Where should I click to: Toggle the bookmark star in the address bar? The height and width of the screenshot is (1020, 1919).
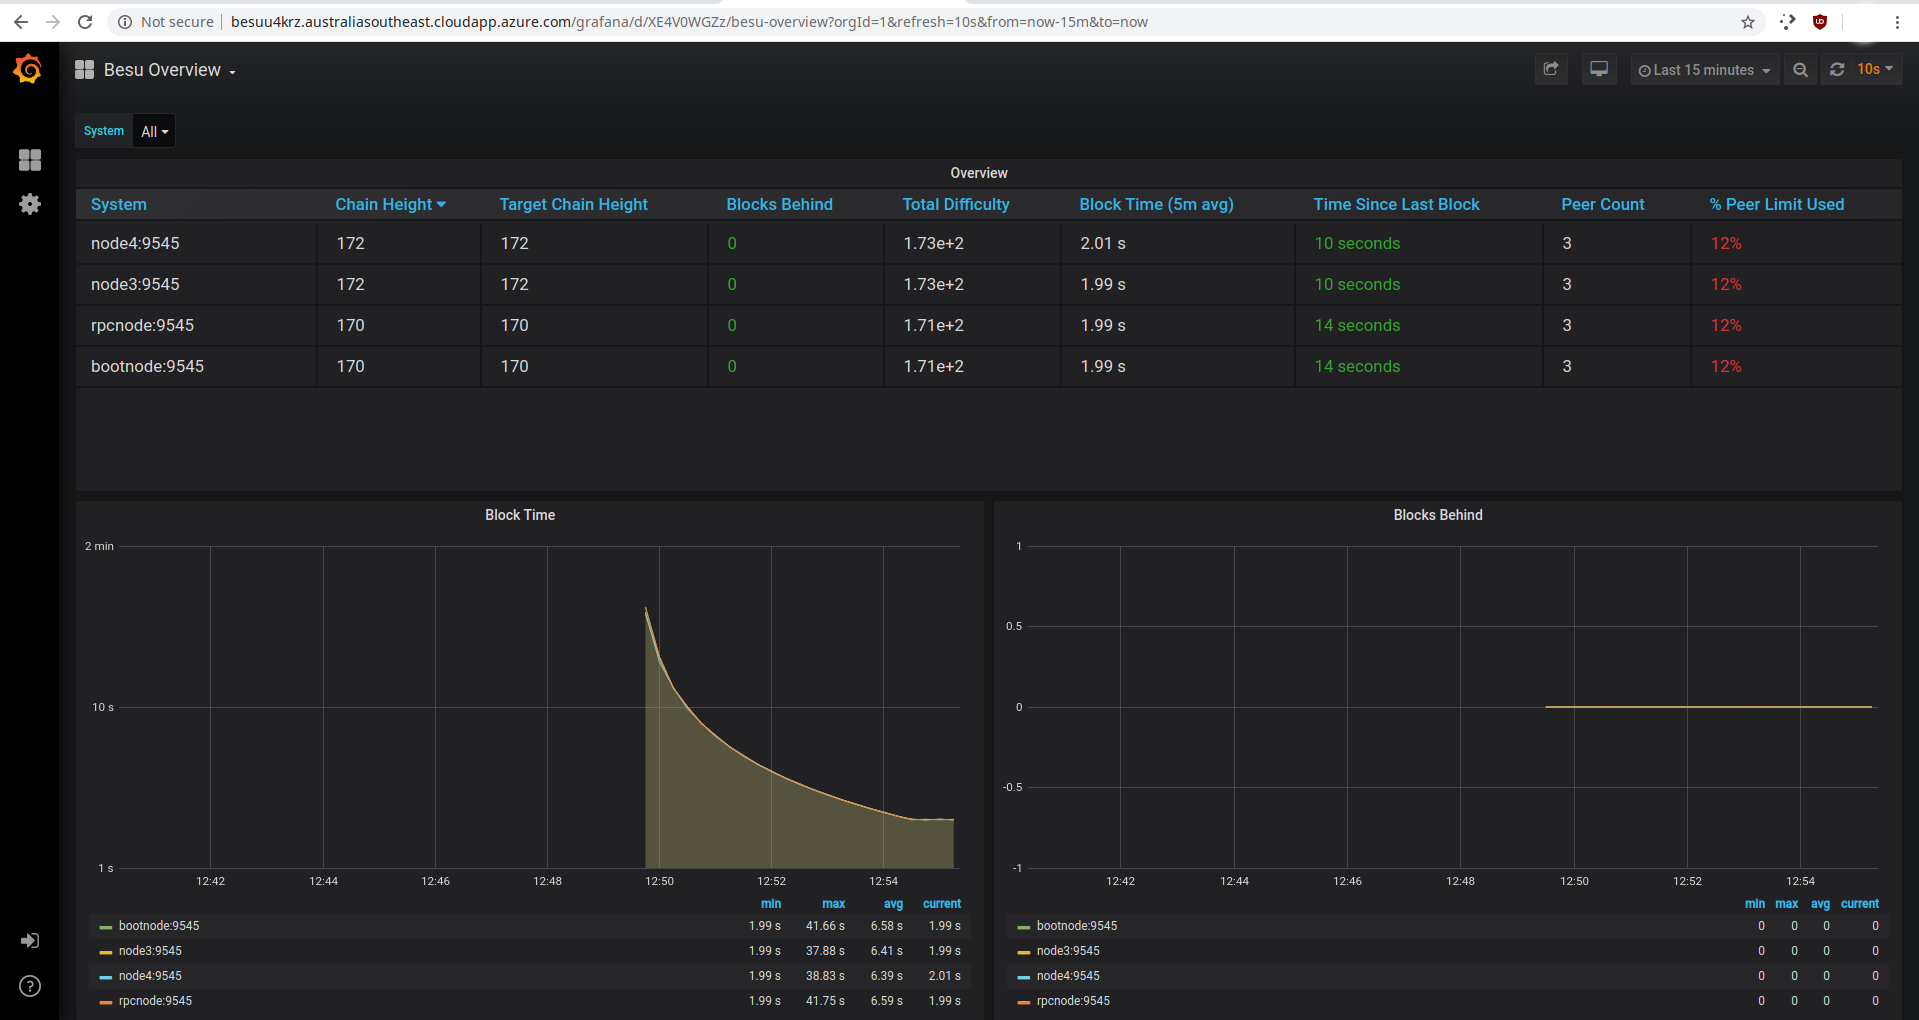[x=1747, y=22]
